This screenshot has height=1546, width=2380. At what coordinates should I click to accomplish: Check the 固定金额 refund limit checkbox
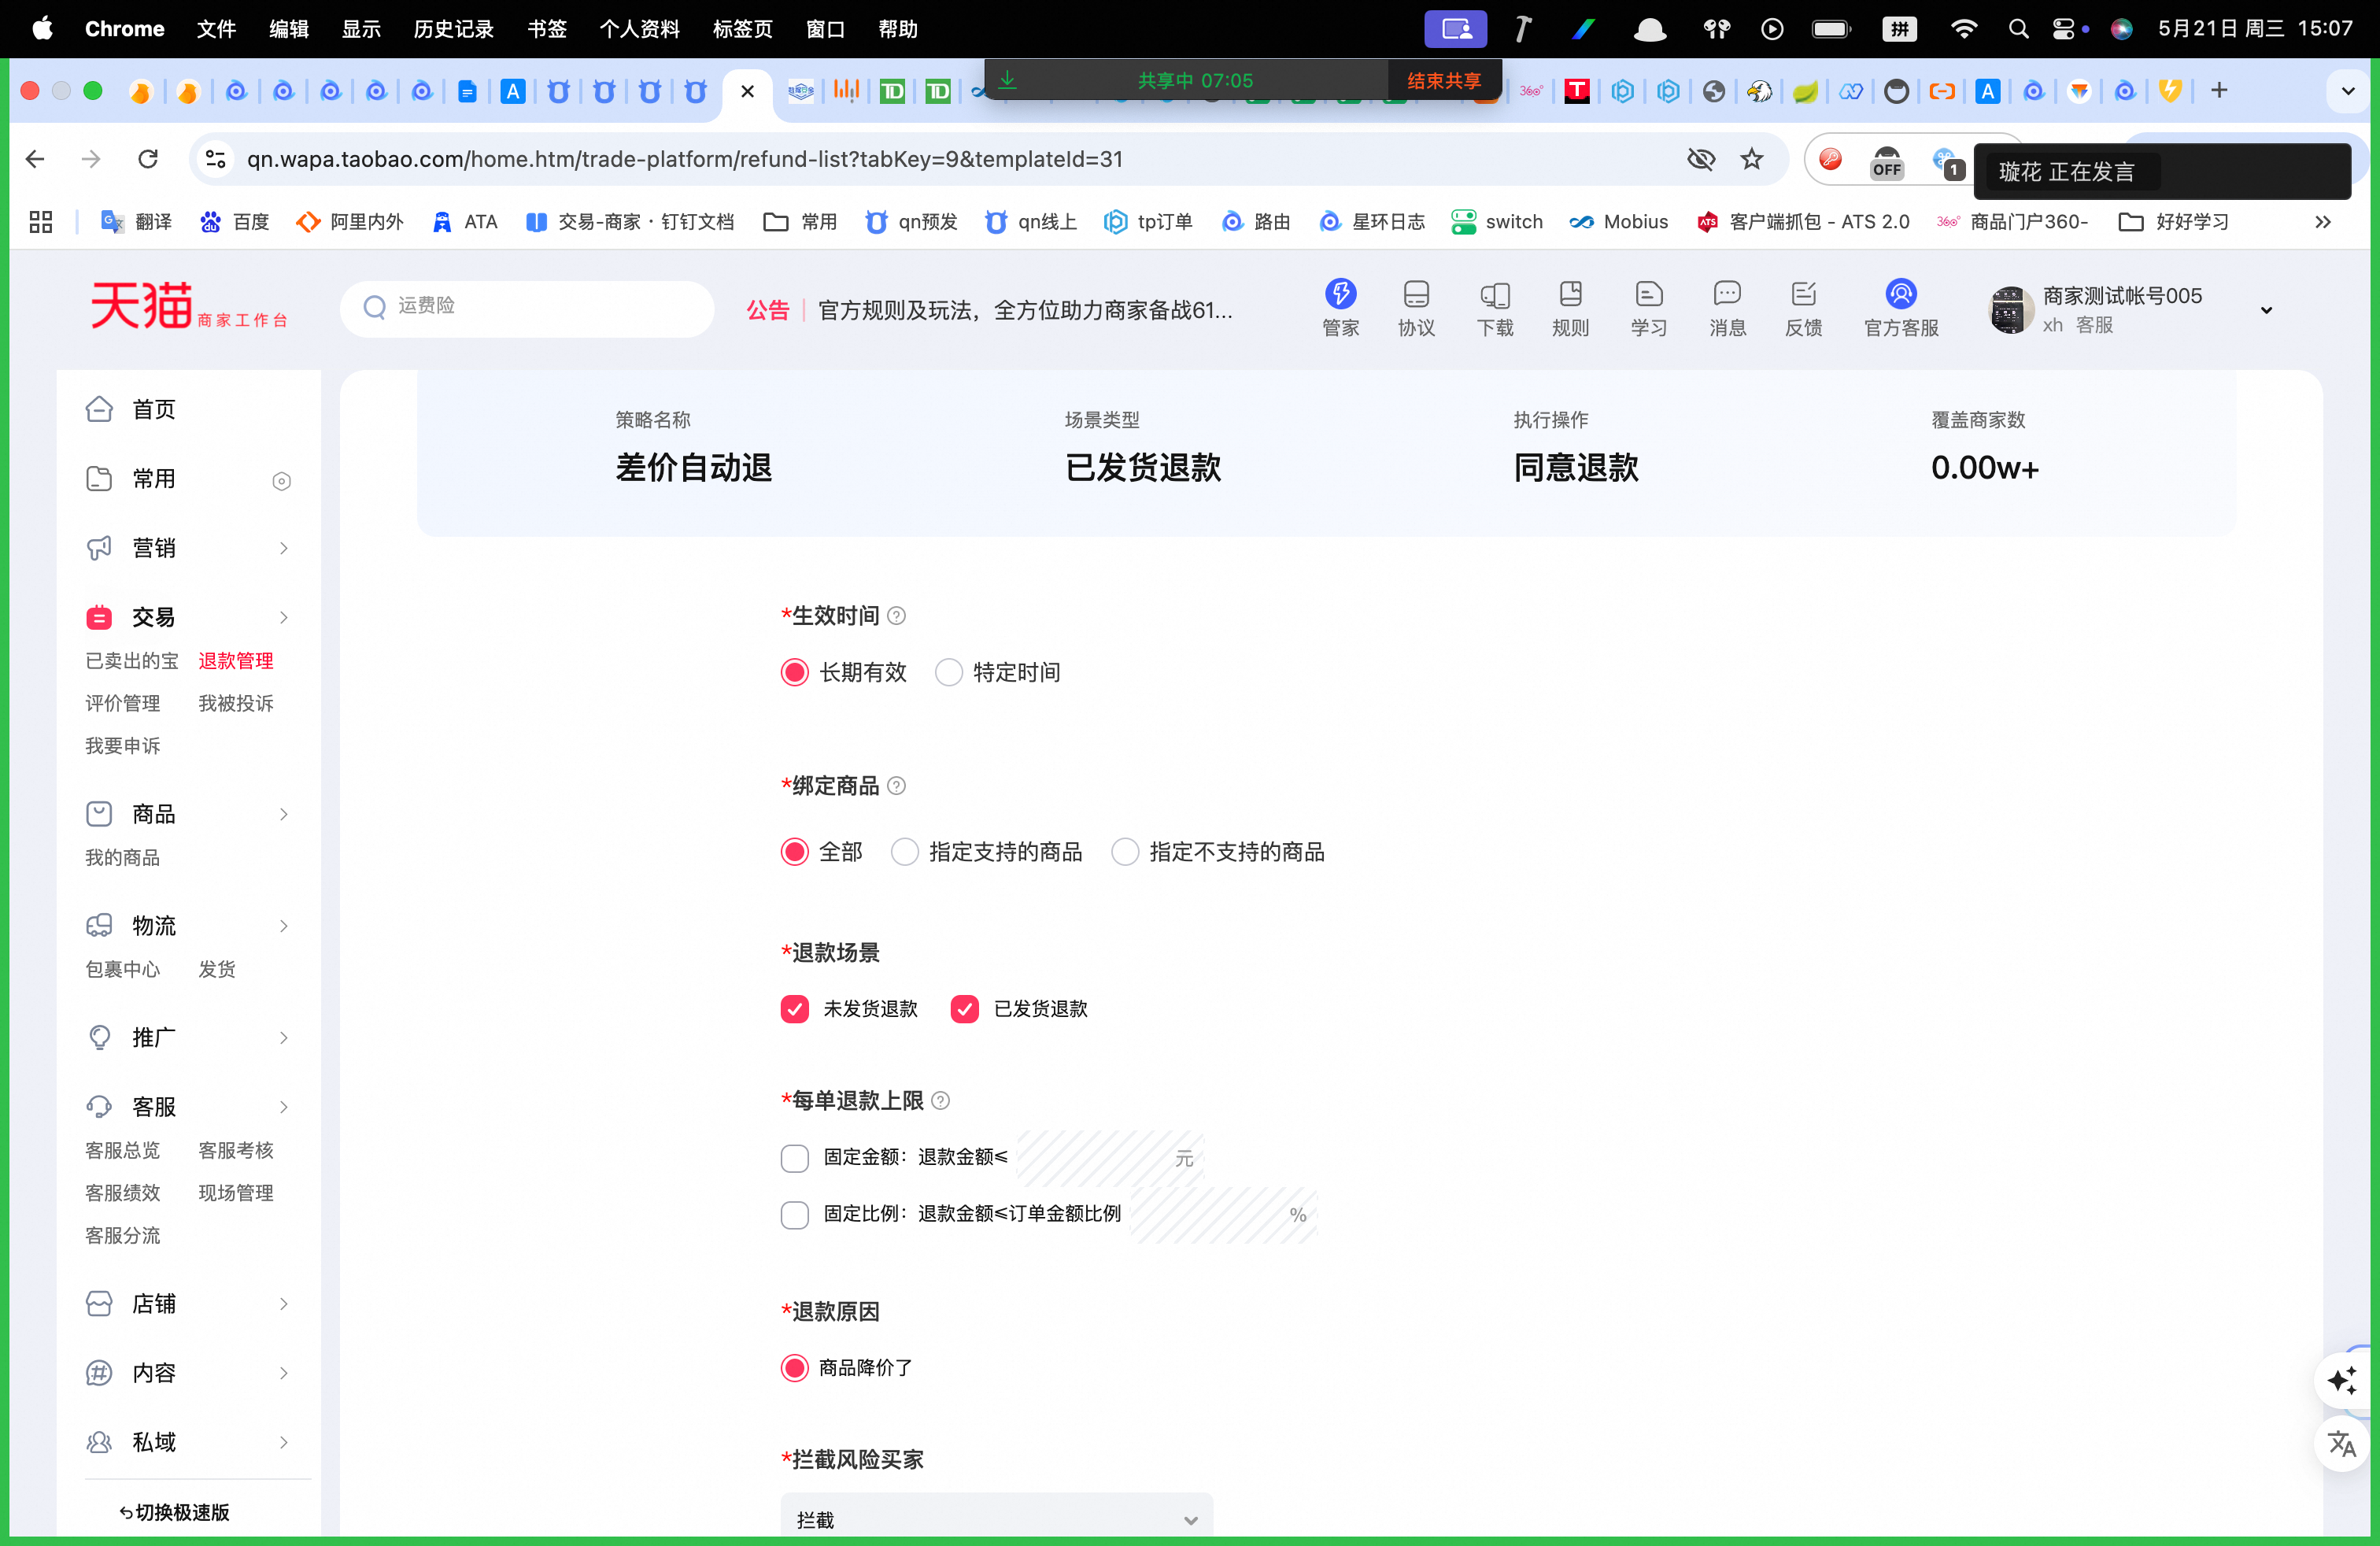[x=795, y=1158]
